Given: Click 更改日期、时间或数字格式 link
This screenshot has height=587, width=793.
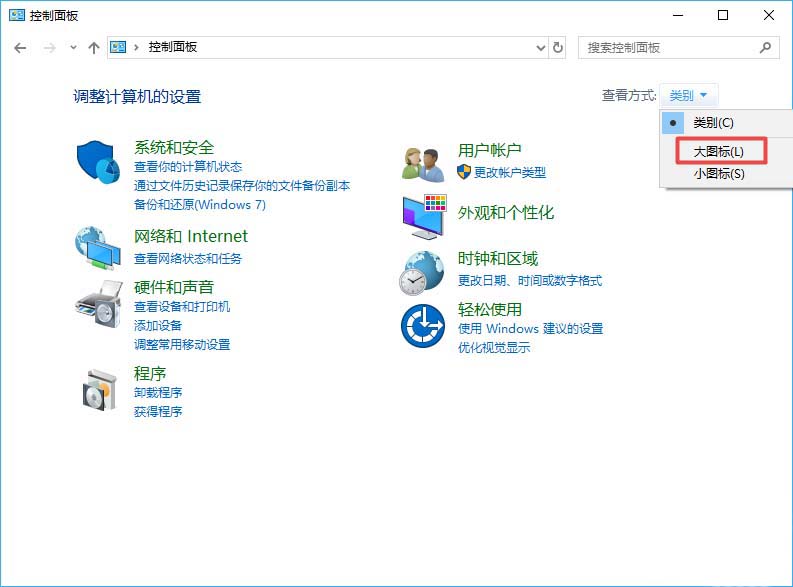Looking at the screenshot, I should (x=530, y=281).
